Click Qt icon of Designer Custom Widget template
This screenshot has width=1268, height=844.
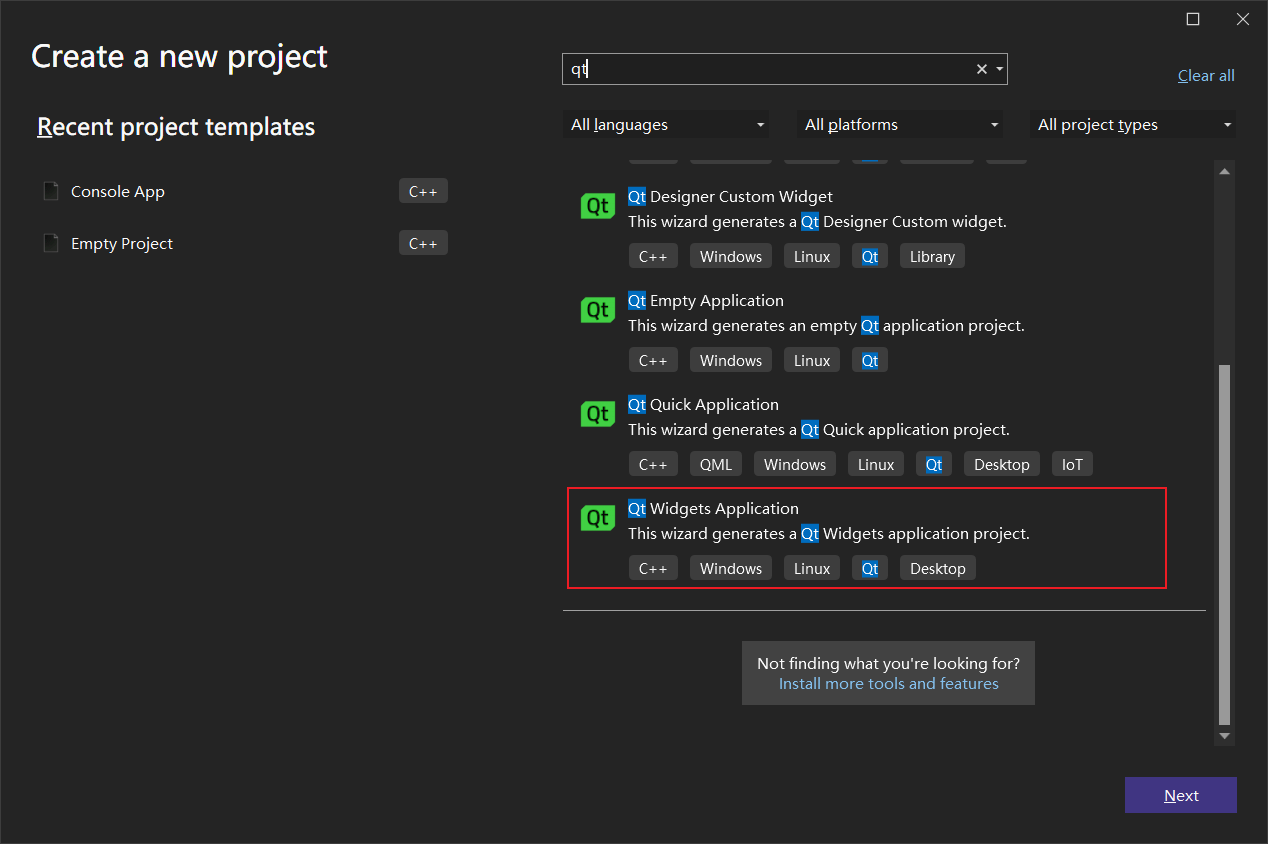pos(598,206)
